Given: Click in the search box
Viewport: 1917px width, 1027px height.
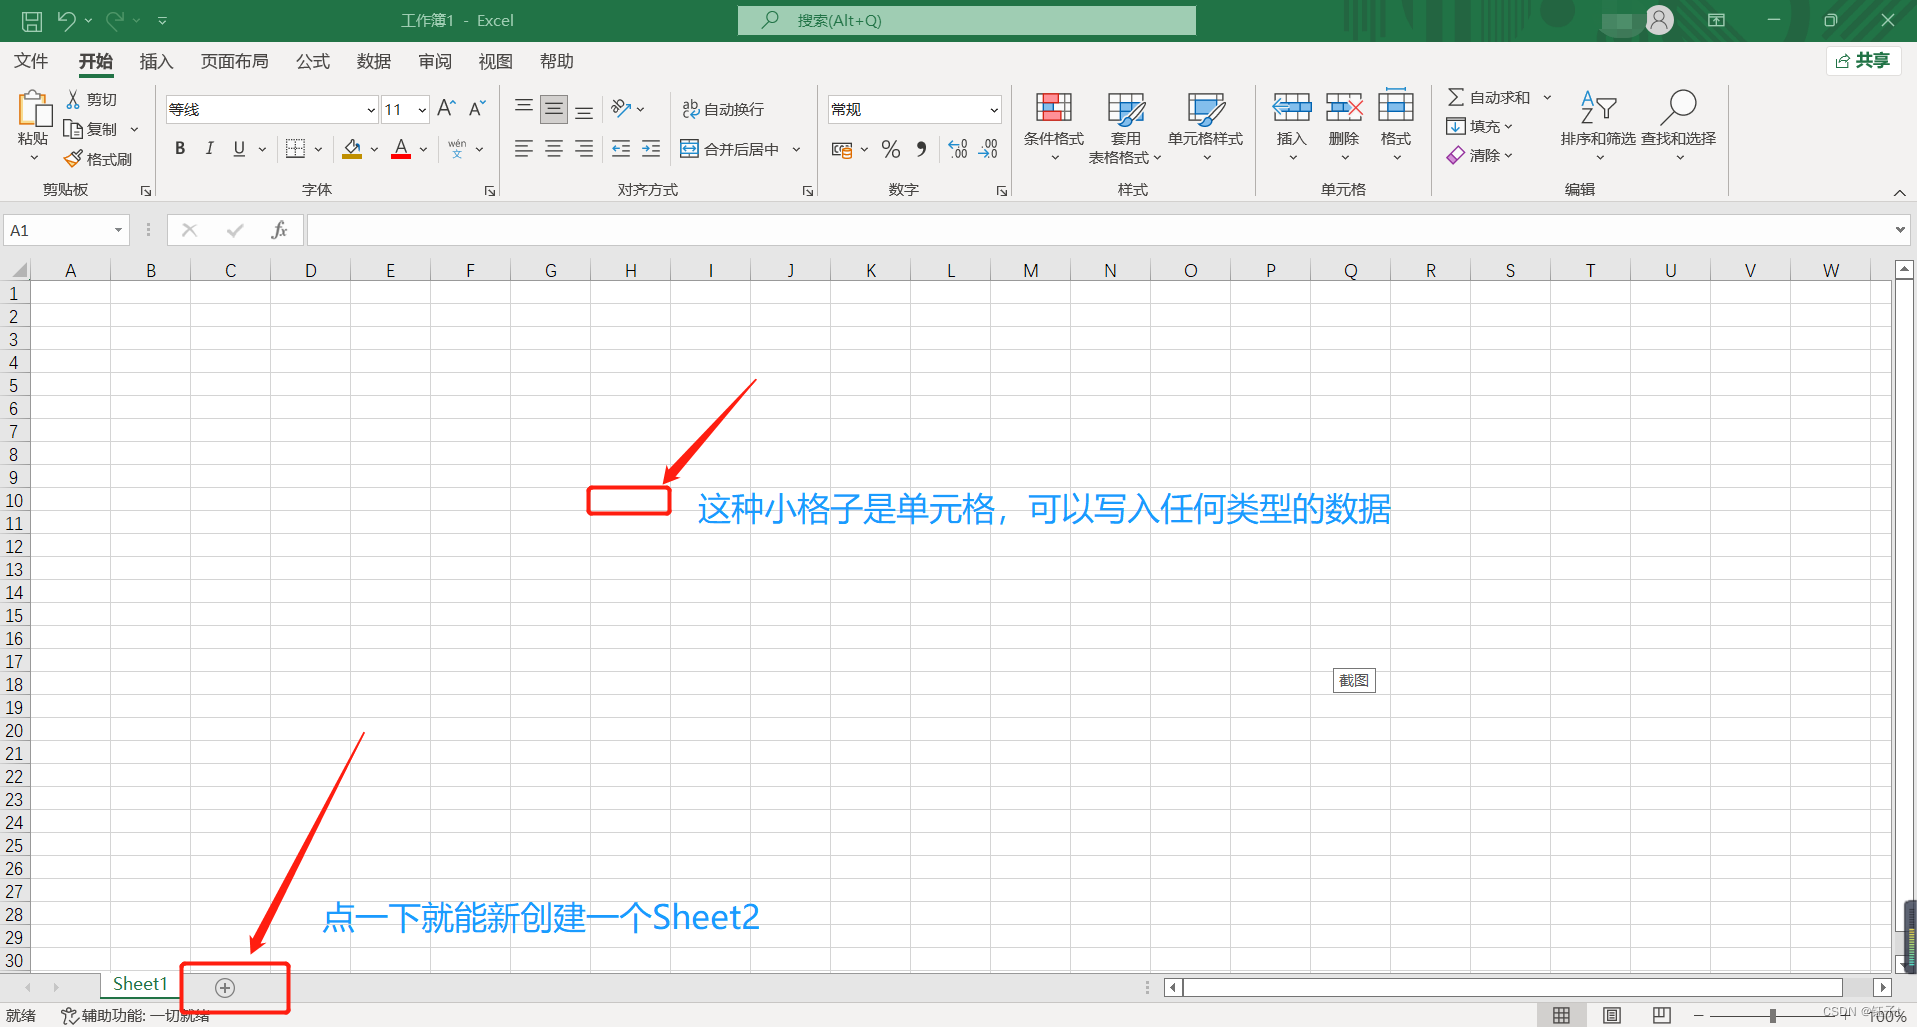Looking at the screenshot, I should tap(966, 20).
